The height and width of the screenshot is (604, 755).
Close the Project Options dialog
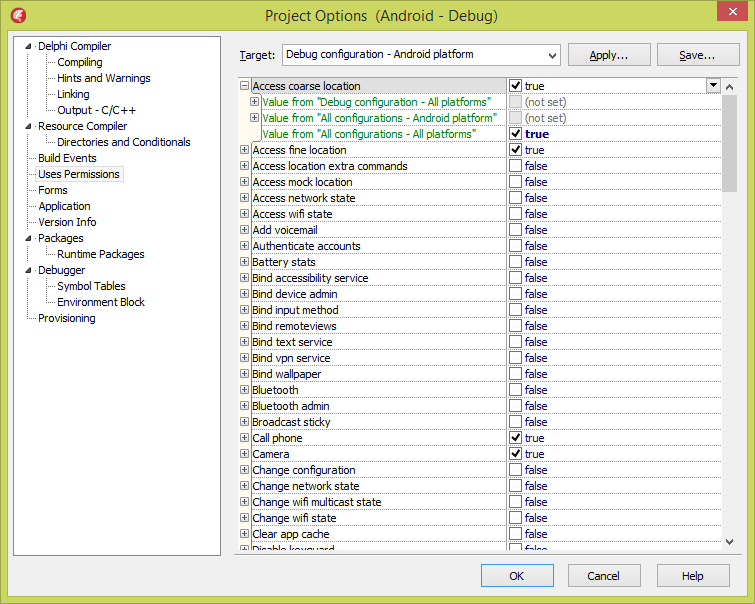pyautogui.click(x=732, y=11)
